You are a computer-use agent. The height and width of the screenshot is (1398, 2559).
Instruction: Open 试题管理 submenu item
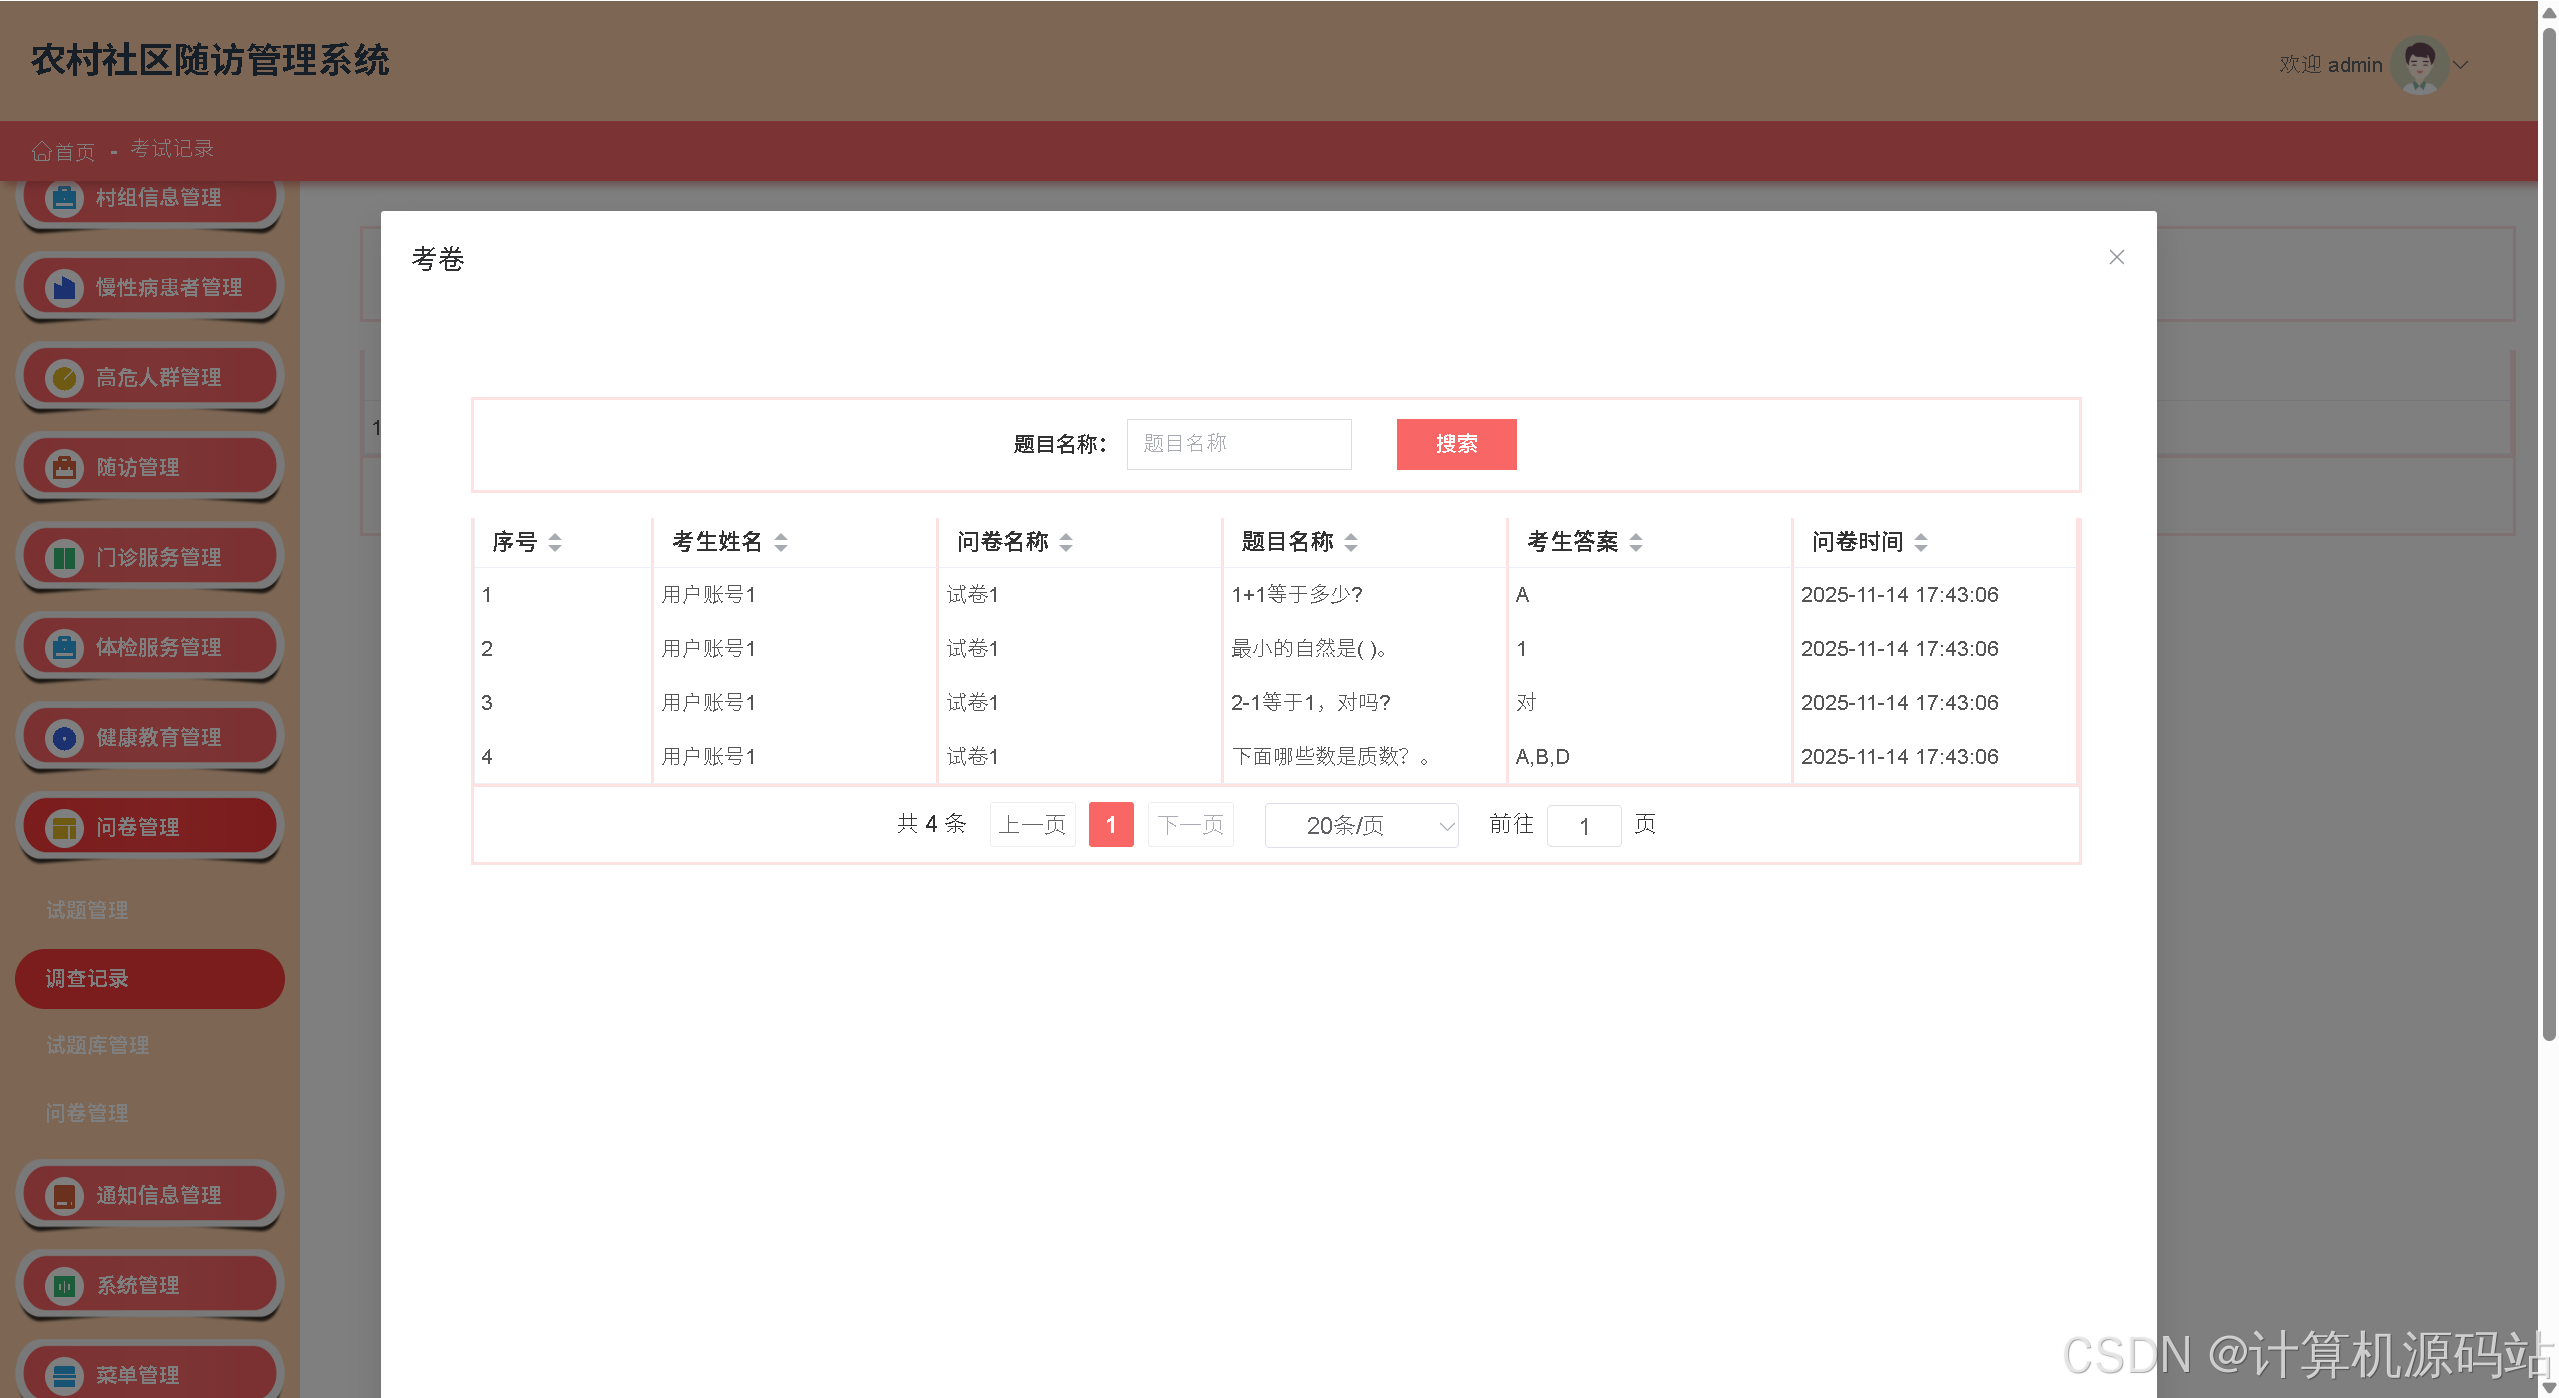87,910
